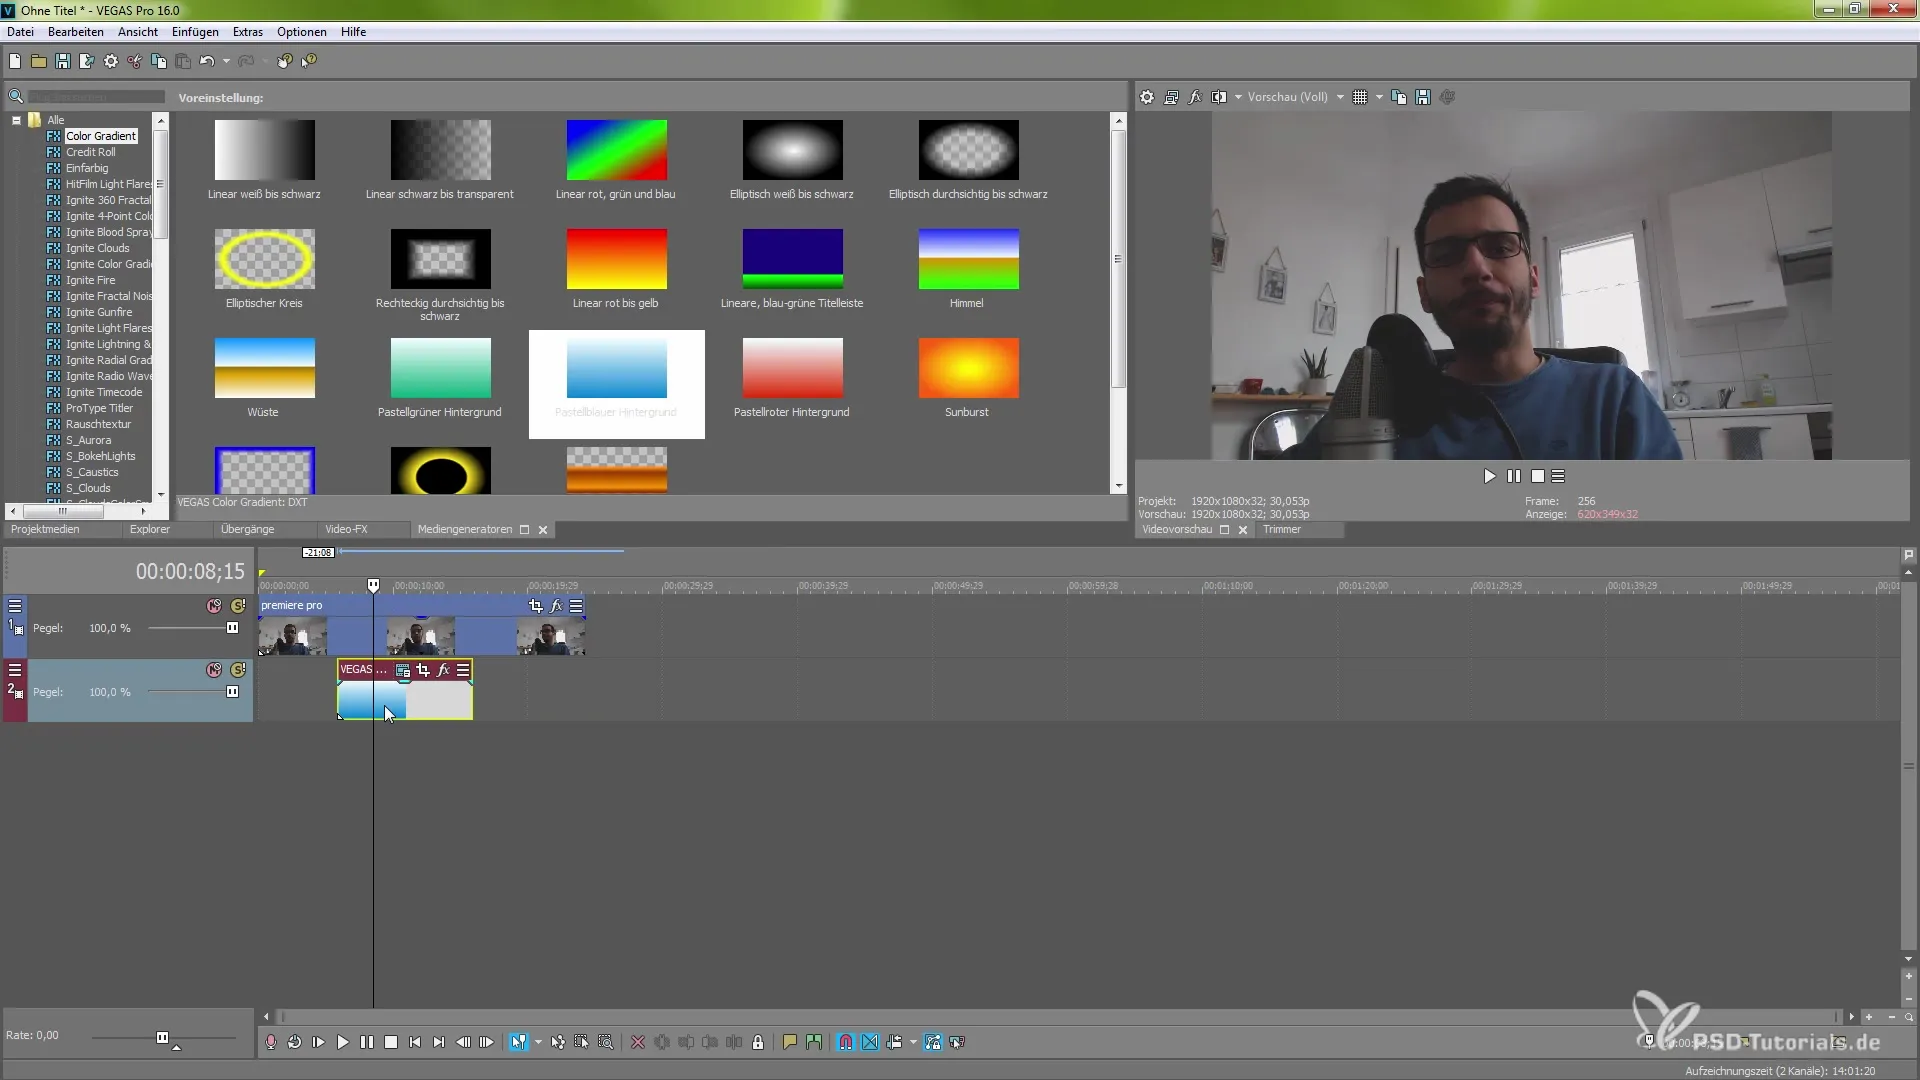The width and height of the screenshot is (1920, 1080).
Task: Click the generated media properties icon on the VEGAS clip
Action: pyautogui.click(x=403, y=670)
